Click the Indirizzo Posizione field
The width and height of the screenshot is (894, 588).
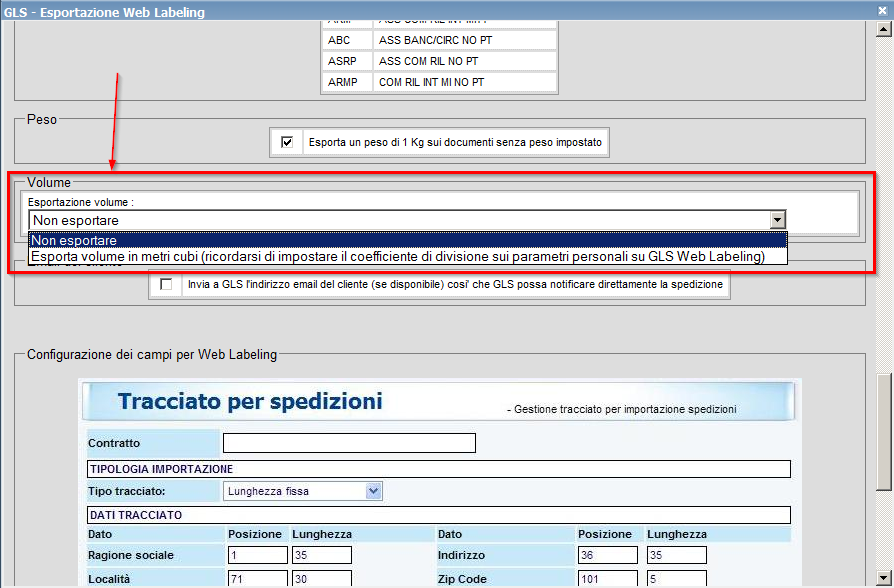coord(607,555)
